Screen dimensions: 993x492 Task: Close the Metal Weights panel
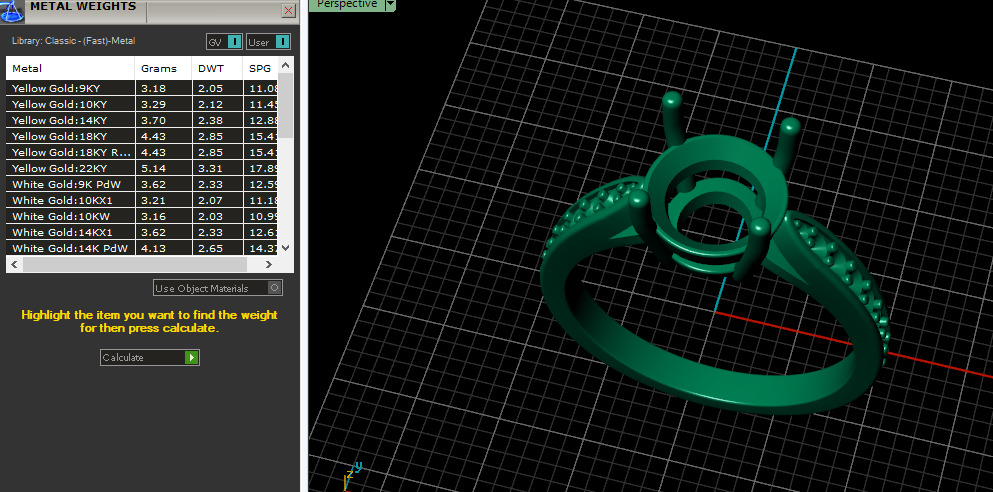pos(288,10)
